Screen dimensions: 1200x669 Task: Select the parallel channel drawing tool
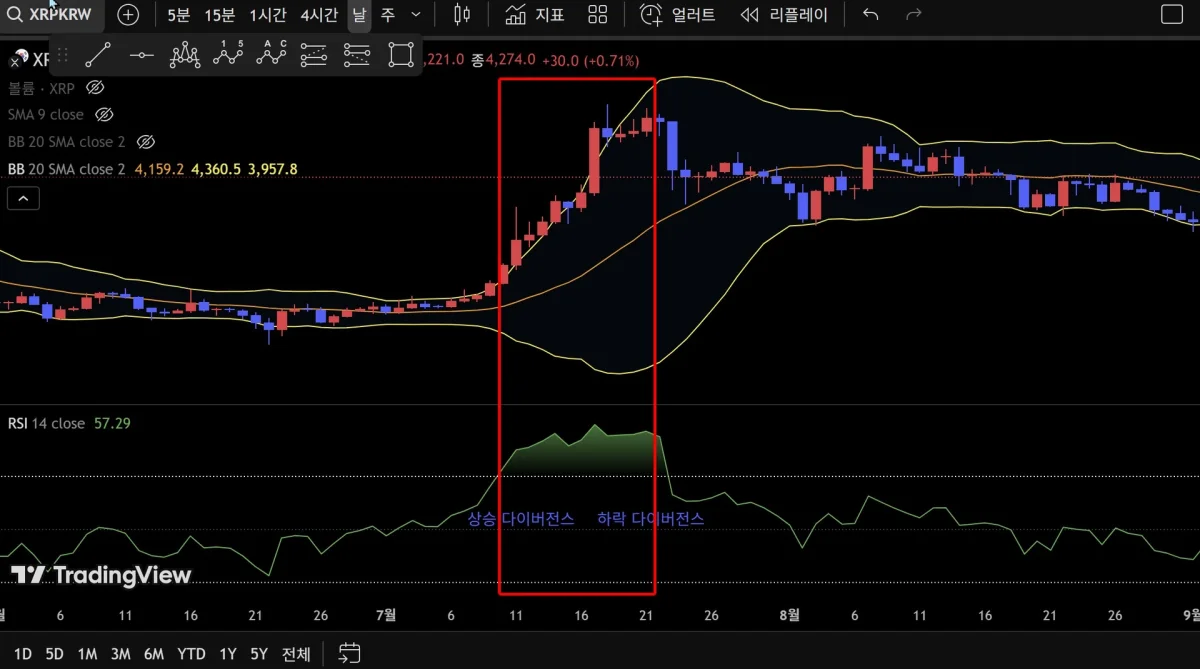point(314,56)
